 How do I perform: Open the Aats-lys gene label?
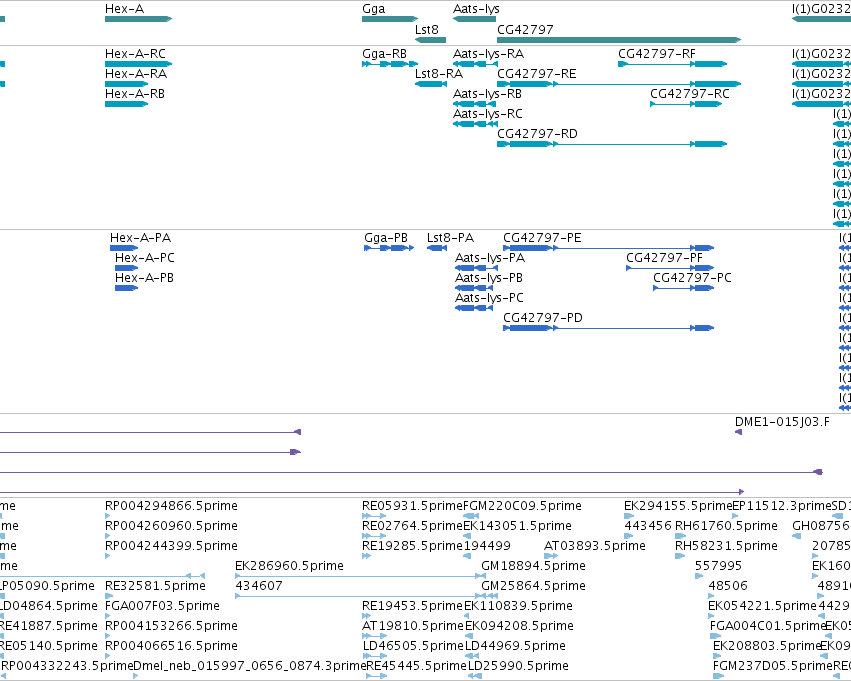tap(476, 9)
